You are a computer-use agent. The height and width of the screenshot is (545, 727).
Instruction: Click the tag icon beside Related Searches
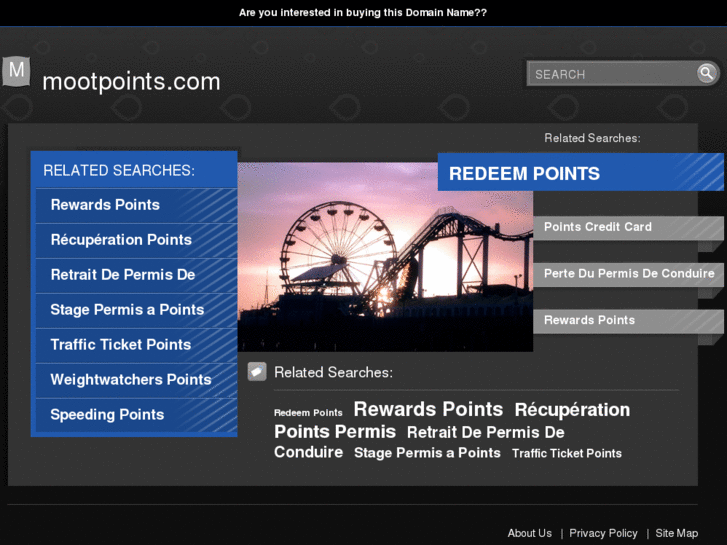[x=257, y=372]
